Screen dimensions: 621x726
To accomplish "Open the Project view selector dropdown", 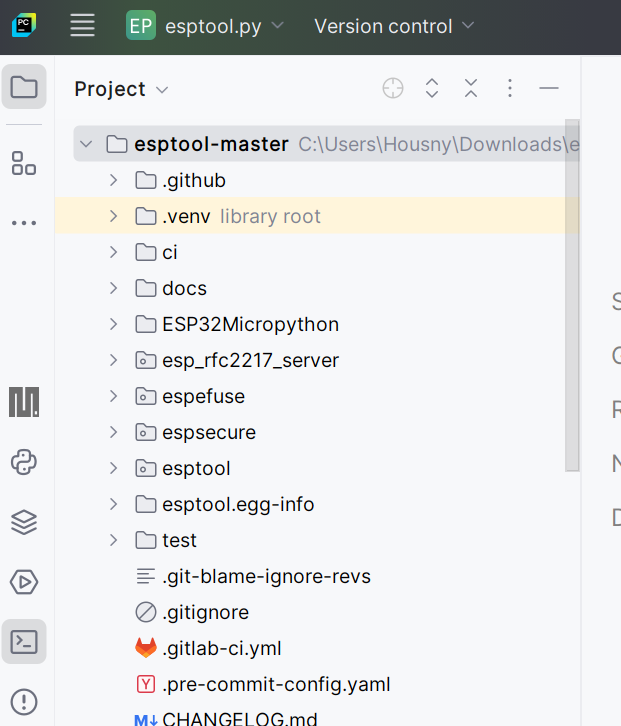I will click(121, 89).
